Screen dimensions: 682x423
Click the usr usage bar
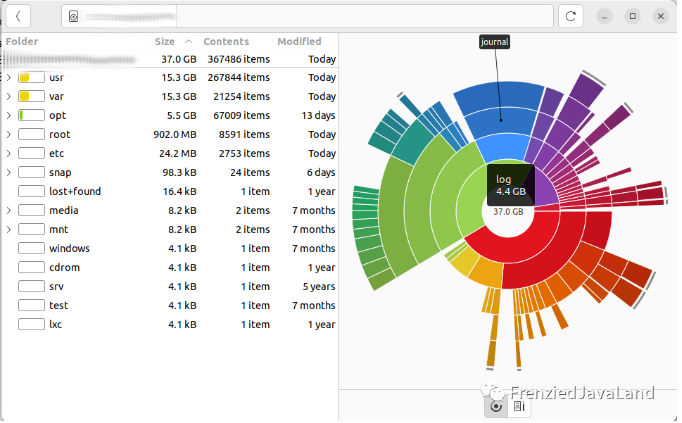coord(31,78)
